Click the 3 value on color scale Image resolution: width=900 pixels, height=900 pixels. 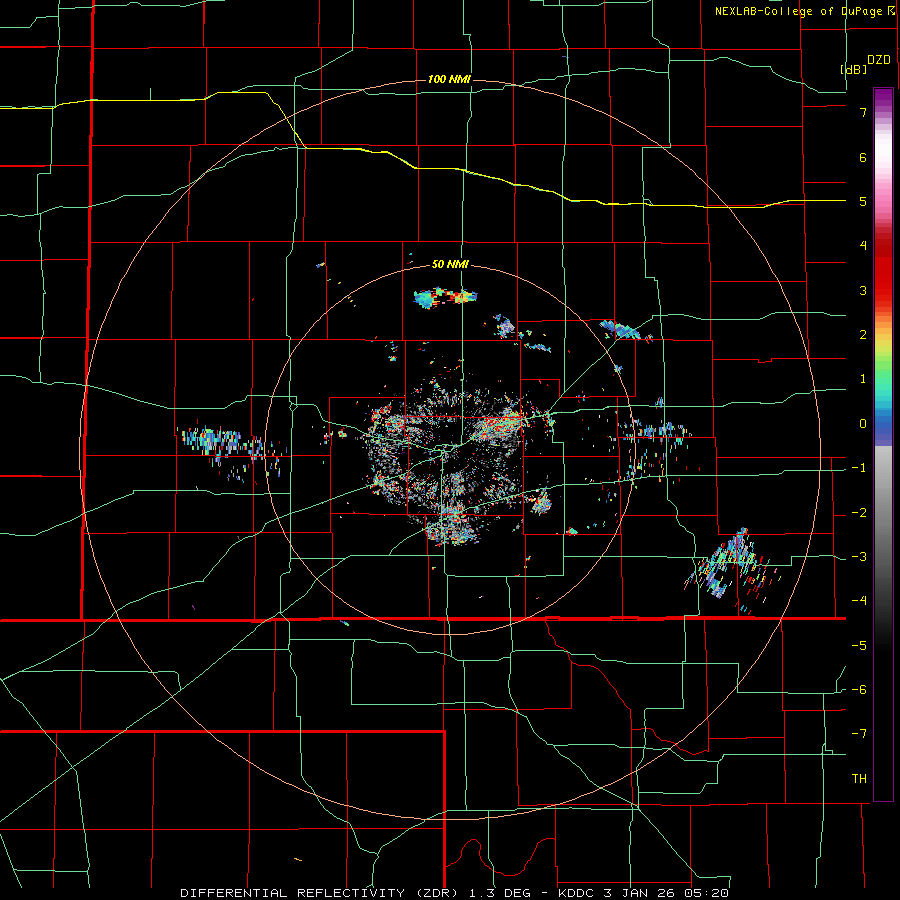(x=863, y=290)
